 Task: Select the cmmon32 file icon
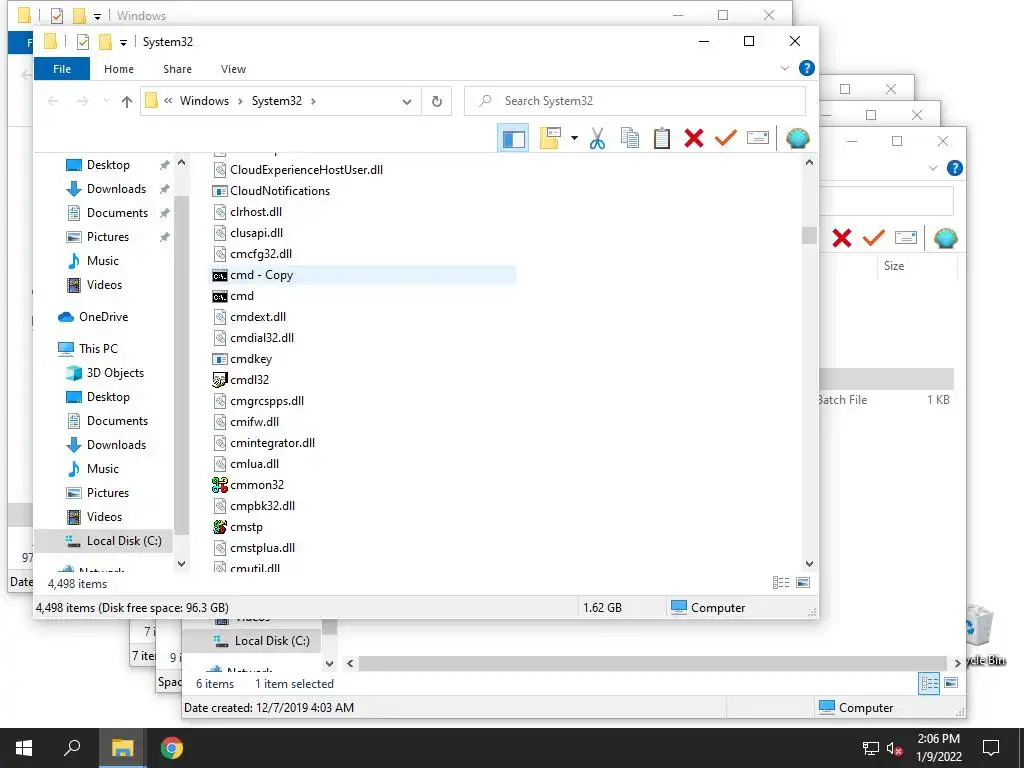[219, 485]
